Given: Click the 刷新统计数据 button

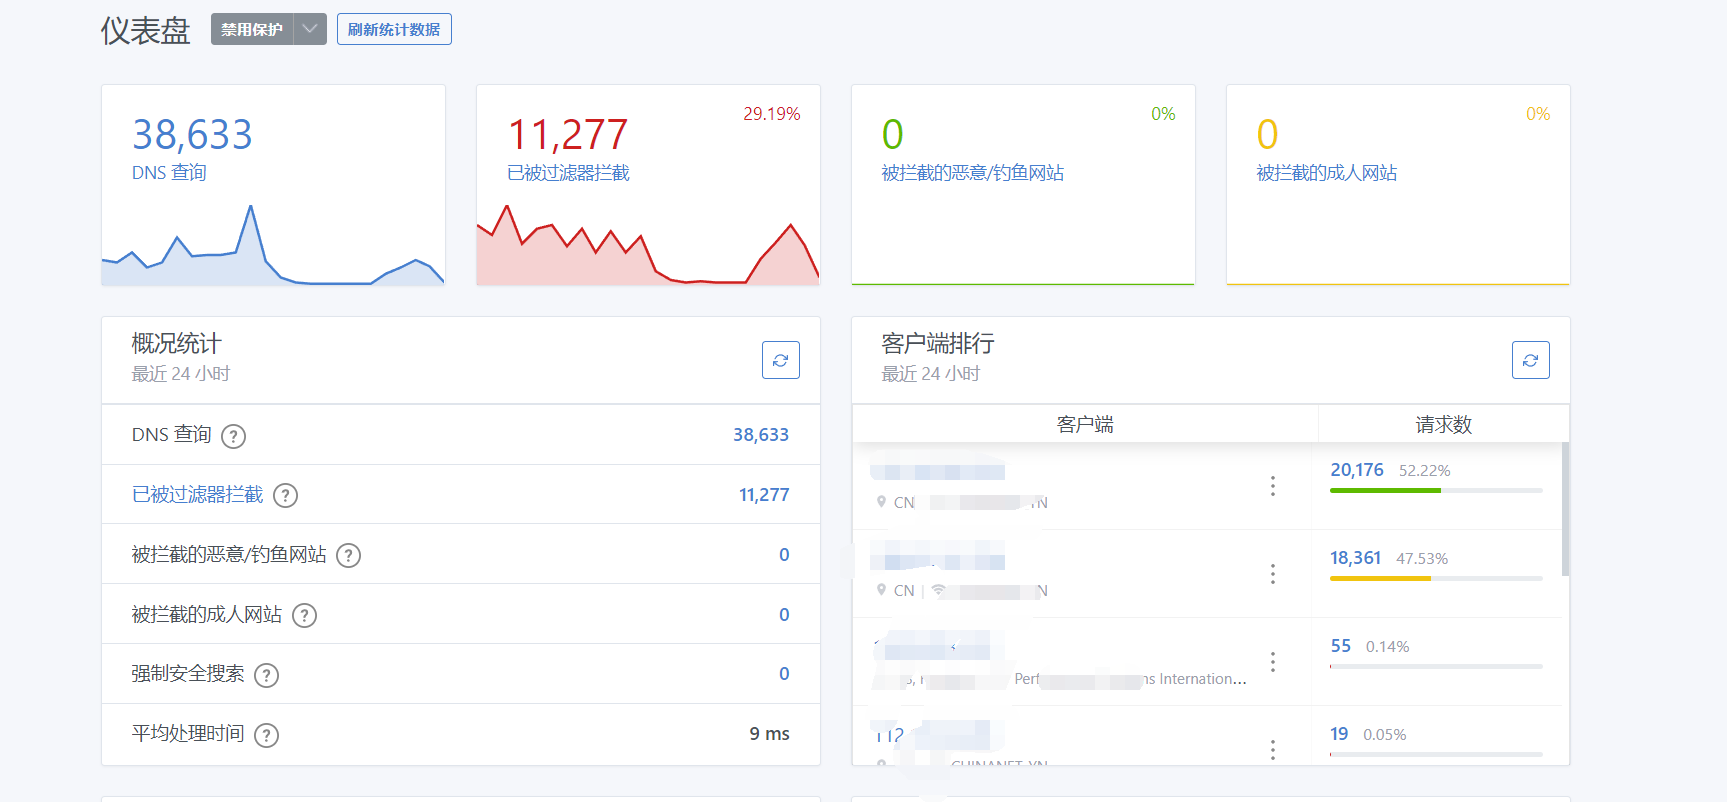Looking at the screenshot, I should [394, 29].
